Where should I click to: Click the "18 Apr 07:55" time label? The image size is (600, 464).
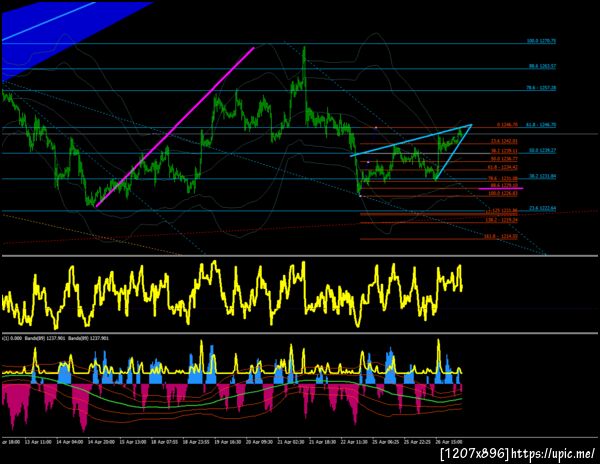[165, 442]
